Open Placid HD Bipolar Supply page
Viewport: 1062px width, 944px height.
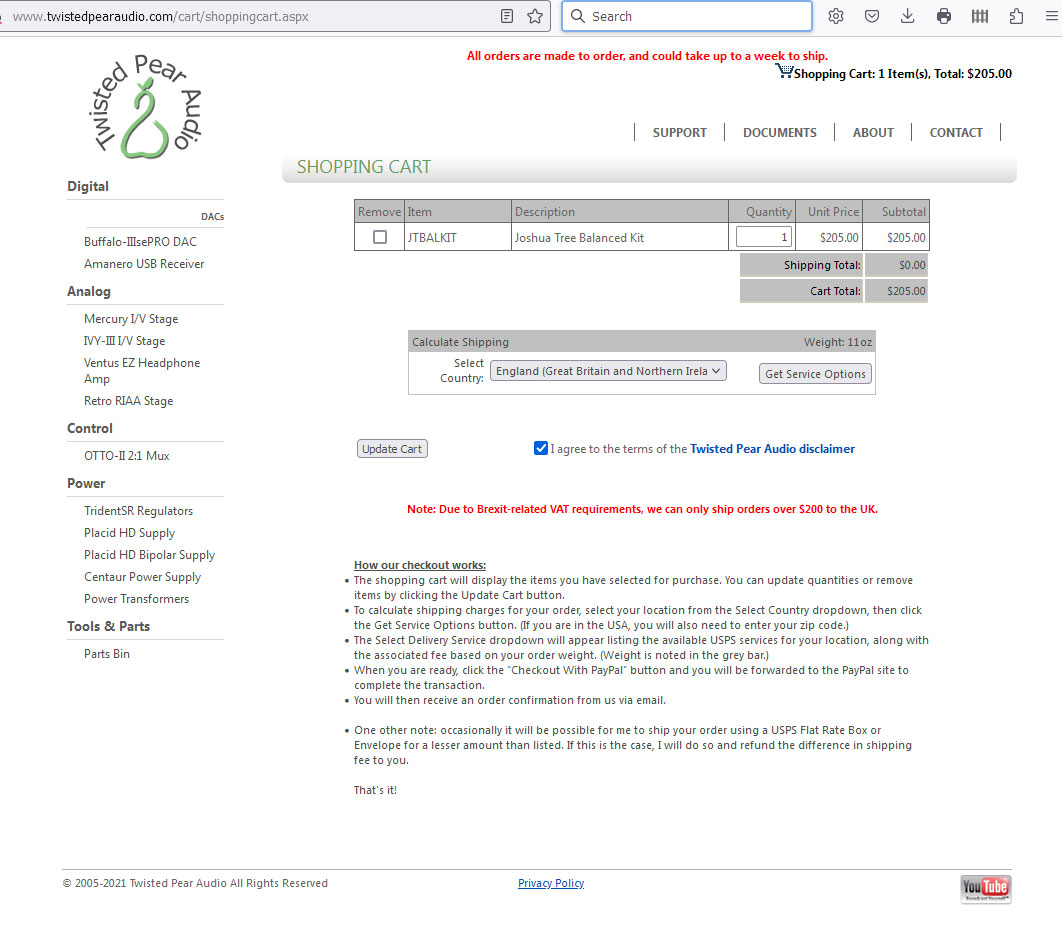[150, 555]
